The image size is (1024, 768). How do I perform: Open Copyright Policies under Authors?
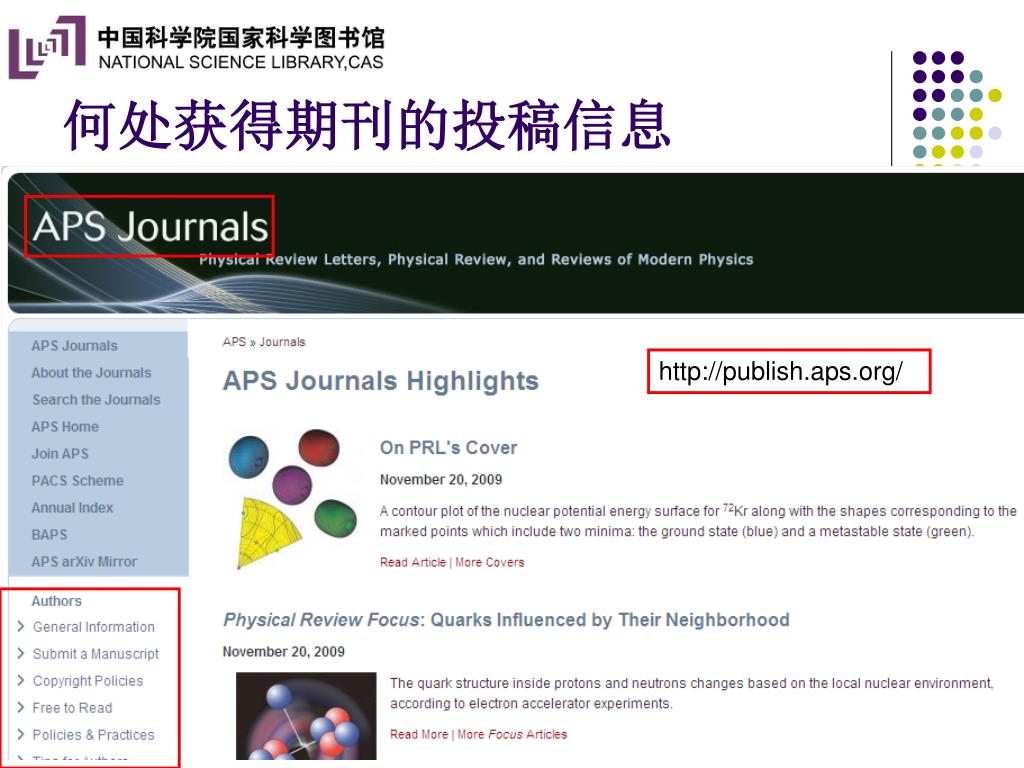tap(88, 681)
